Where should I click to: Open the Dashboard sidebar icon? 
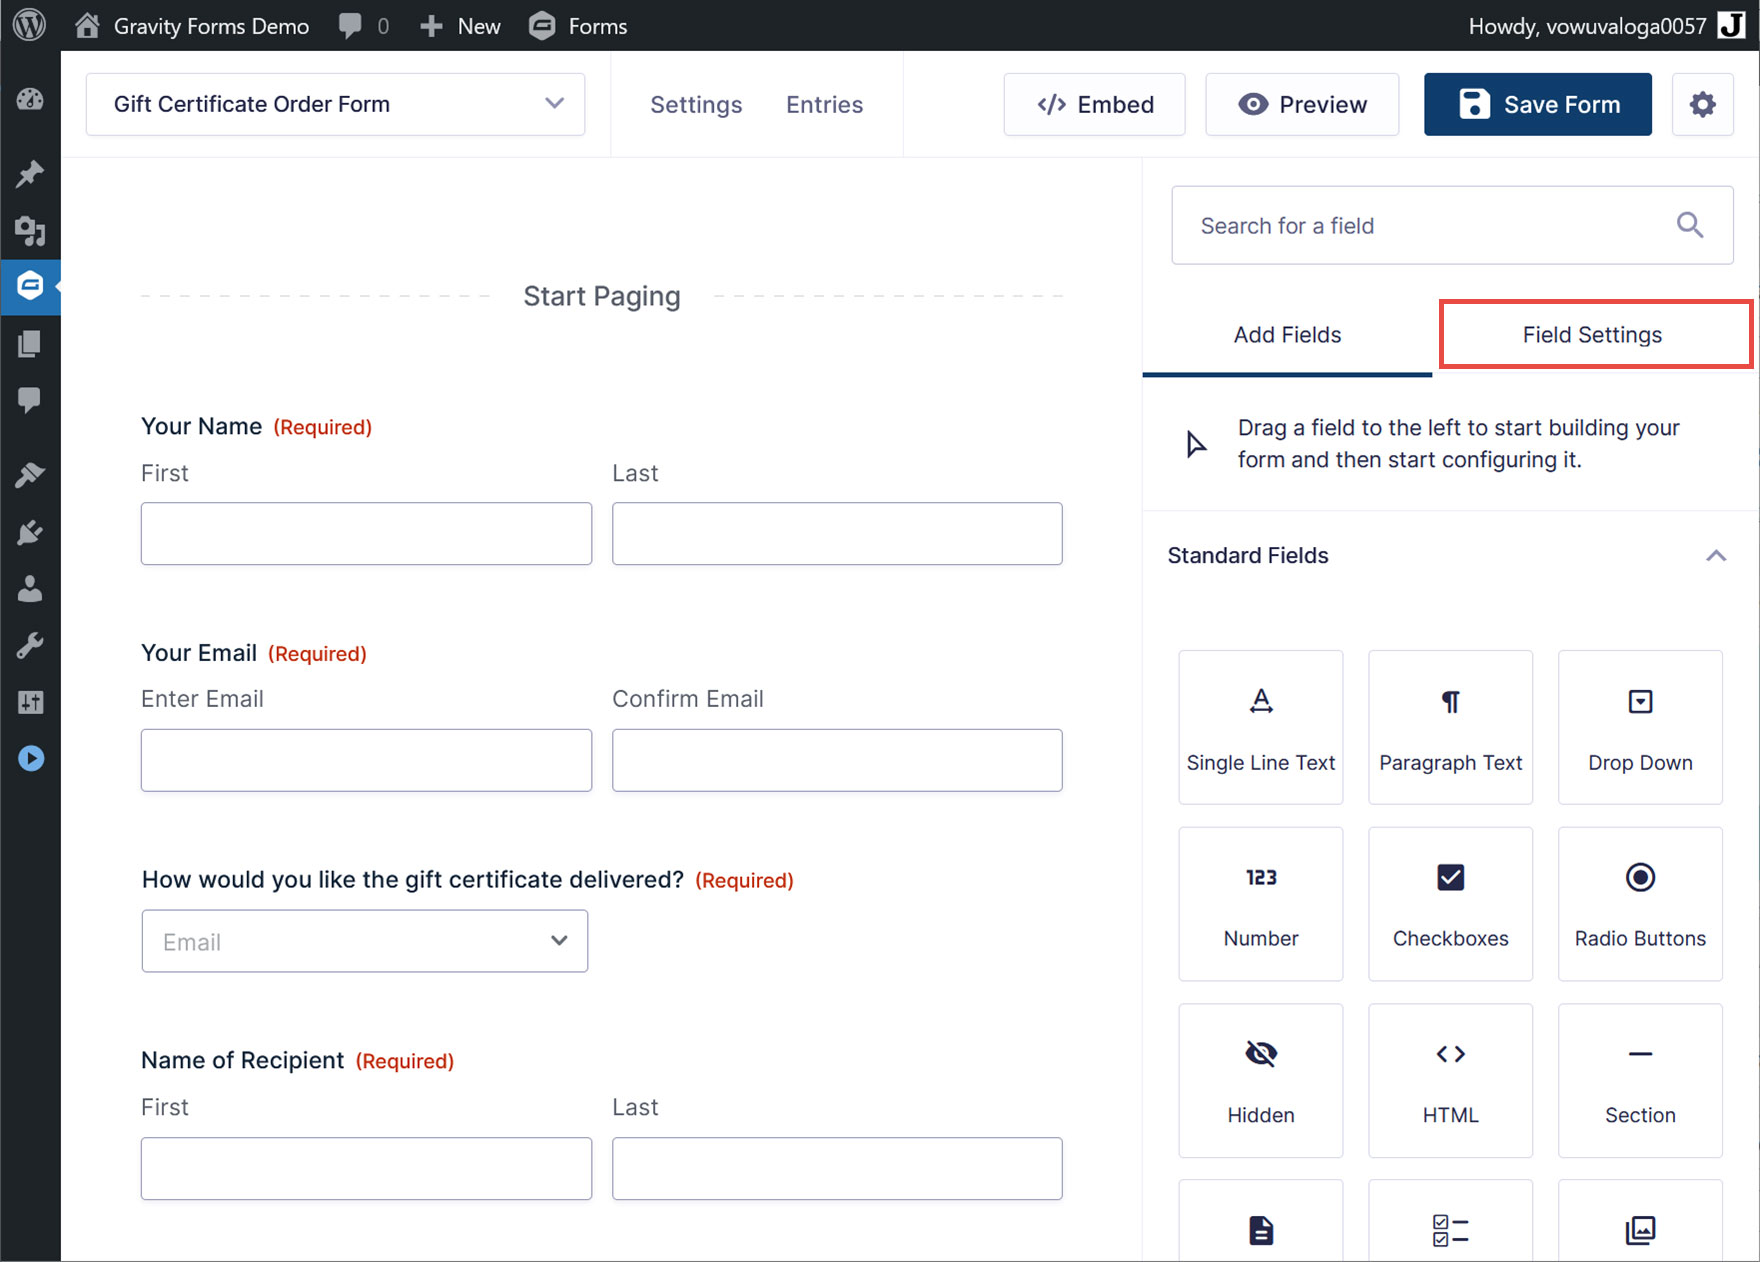30,99
